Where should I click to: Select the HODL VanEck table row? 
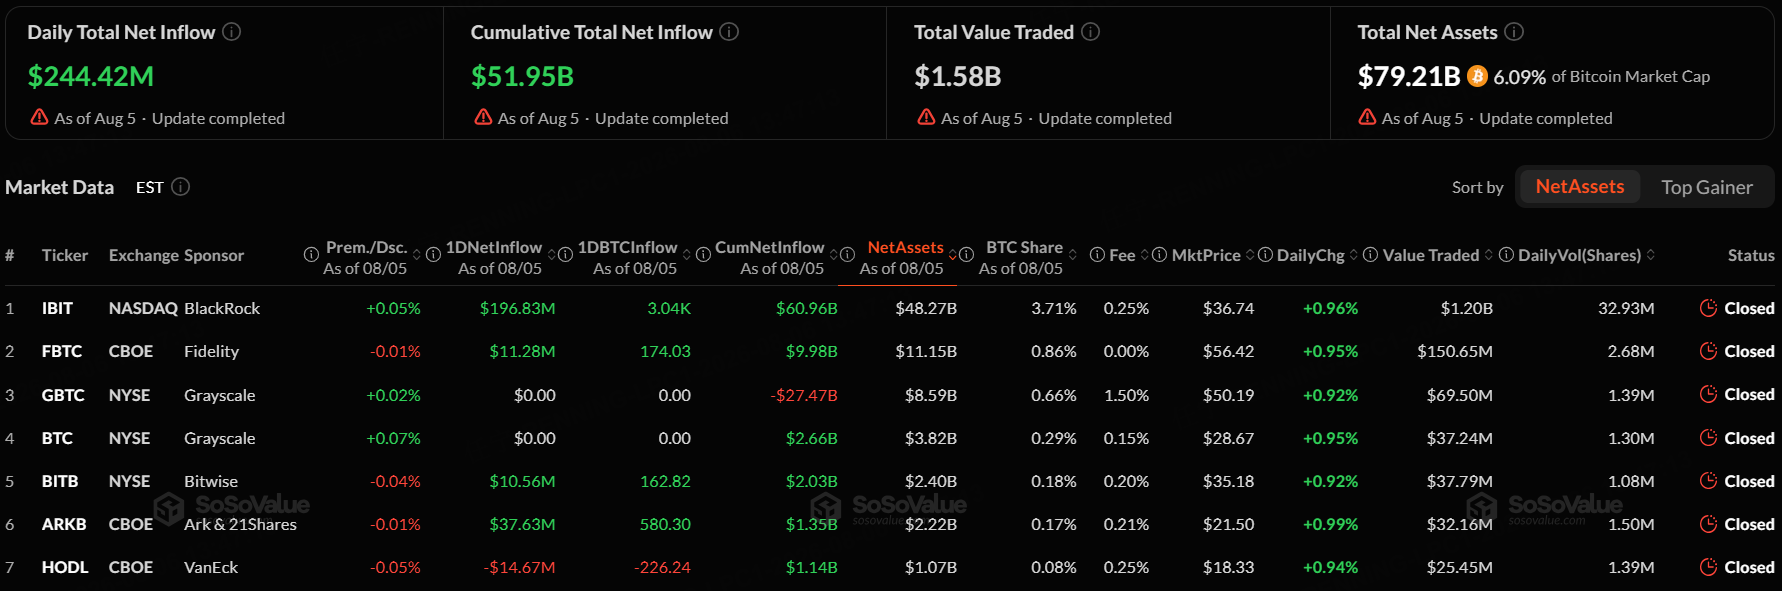point(891,567)
